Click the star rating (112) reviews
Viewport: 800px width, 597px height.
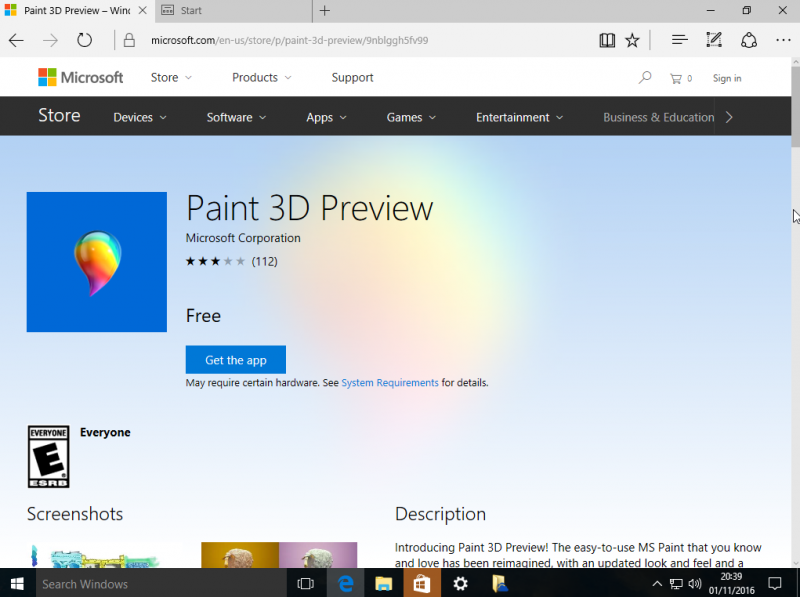[x=232, y=261]
